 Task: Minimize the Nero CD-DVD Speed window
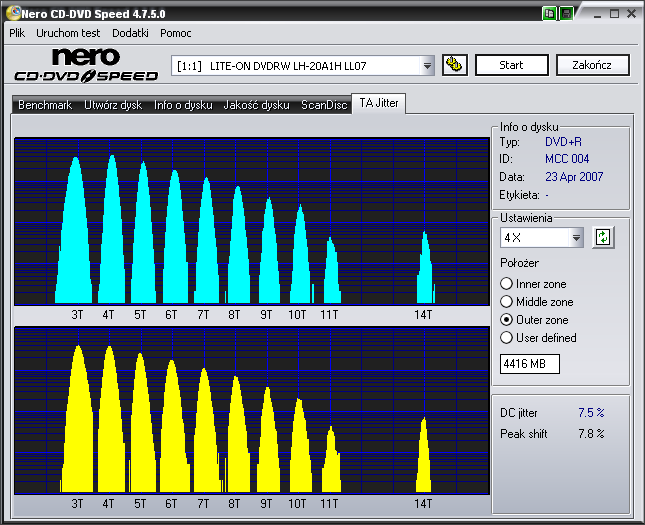click(x=597, y=14)
